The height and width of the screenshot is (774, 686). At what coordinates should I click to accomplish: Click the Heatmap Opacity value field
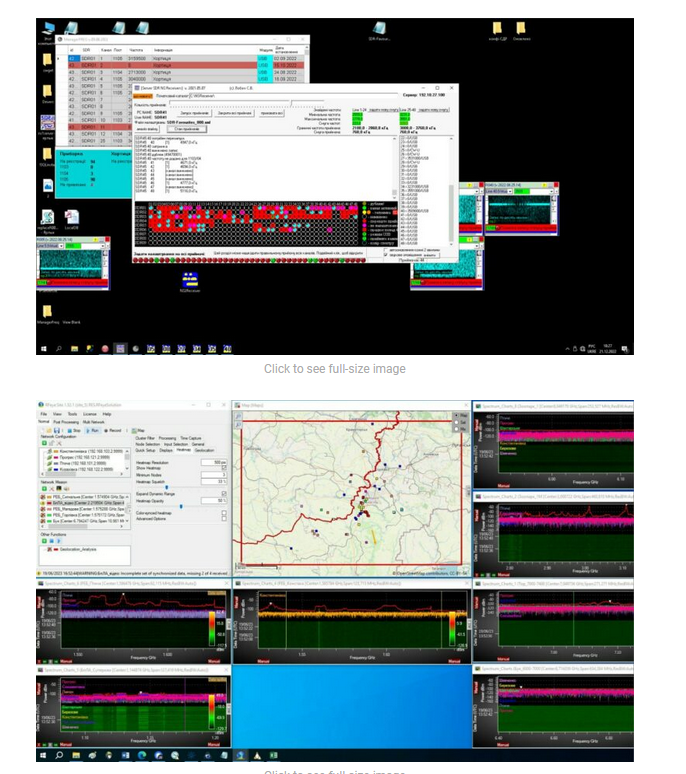pos(214,501)
